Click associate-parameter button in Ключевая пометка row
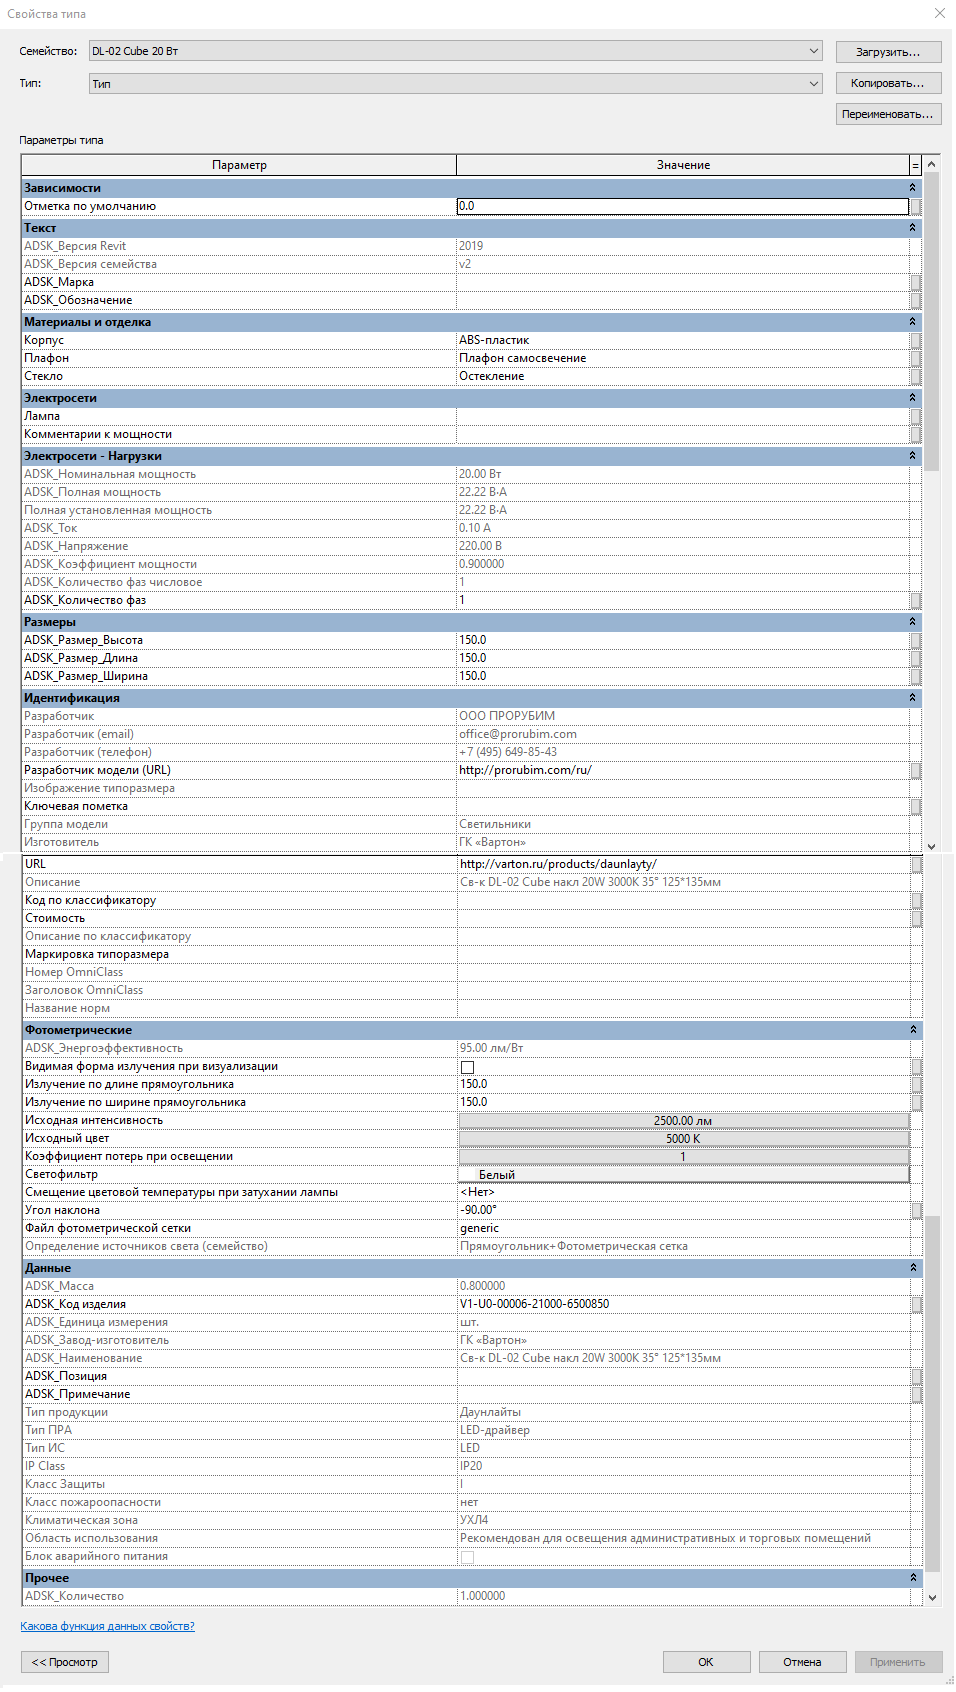This screenshot has height=1692, width=956. tap(915, 806)
